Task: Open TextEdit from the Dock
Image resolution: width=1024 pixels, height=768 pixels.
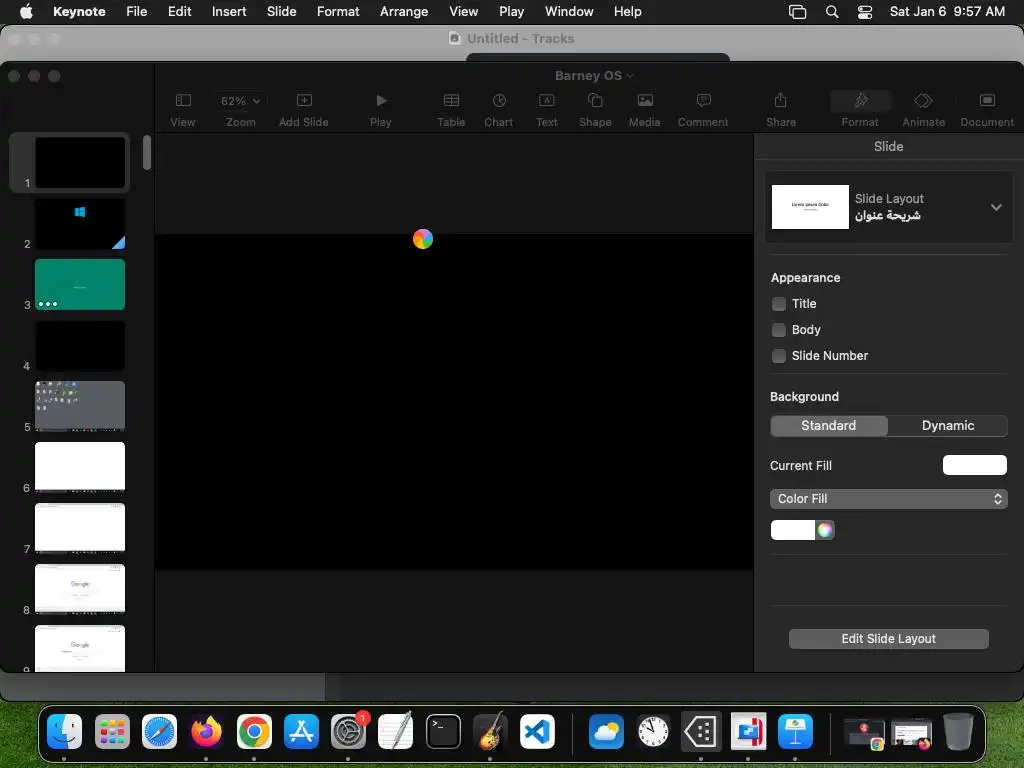Action: coord(396,731)
